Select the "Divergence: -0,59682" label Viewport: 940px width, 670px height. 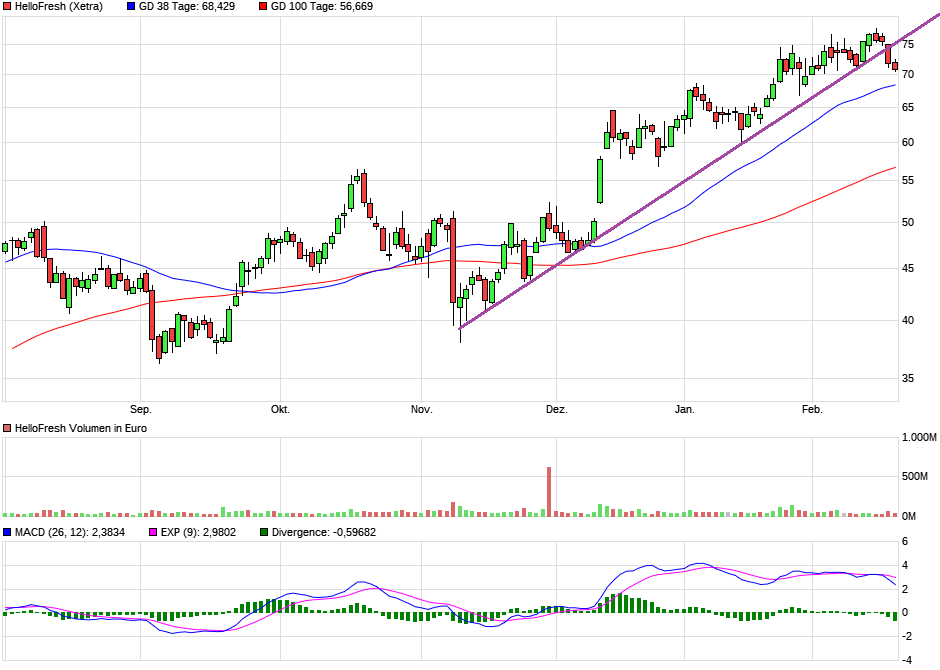click(324, 532)
